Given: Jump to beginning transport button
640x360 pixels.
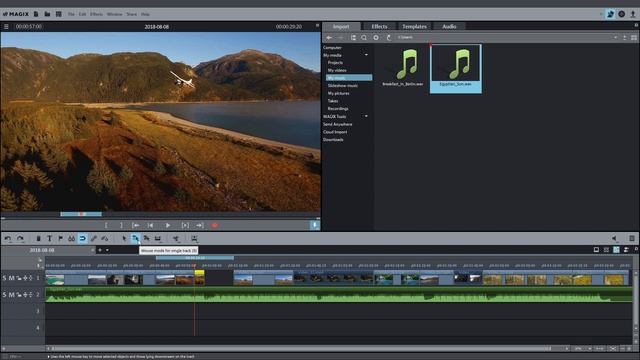Looking at the screenshot, I should tap(150, 225).
